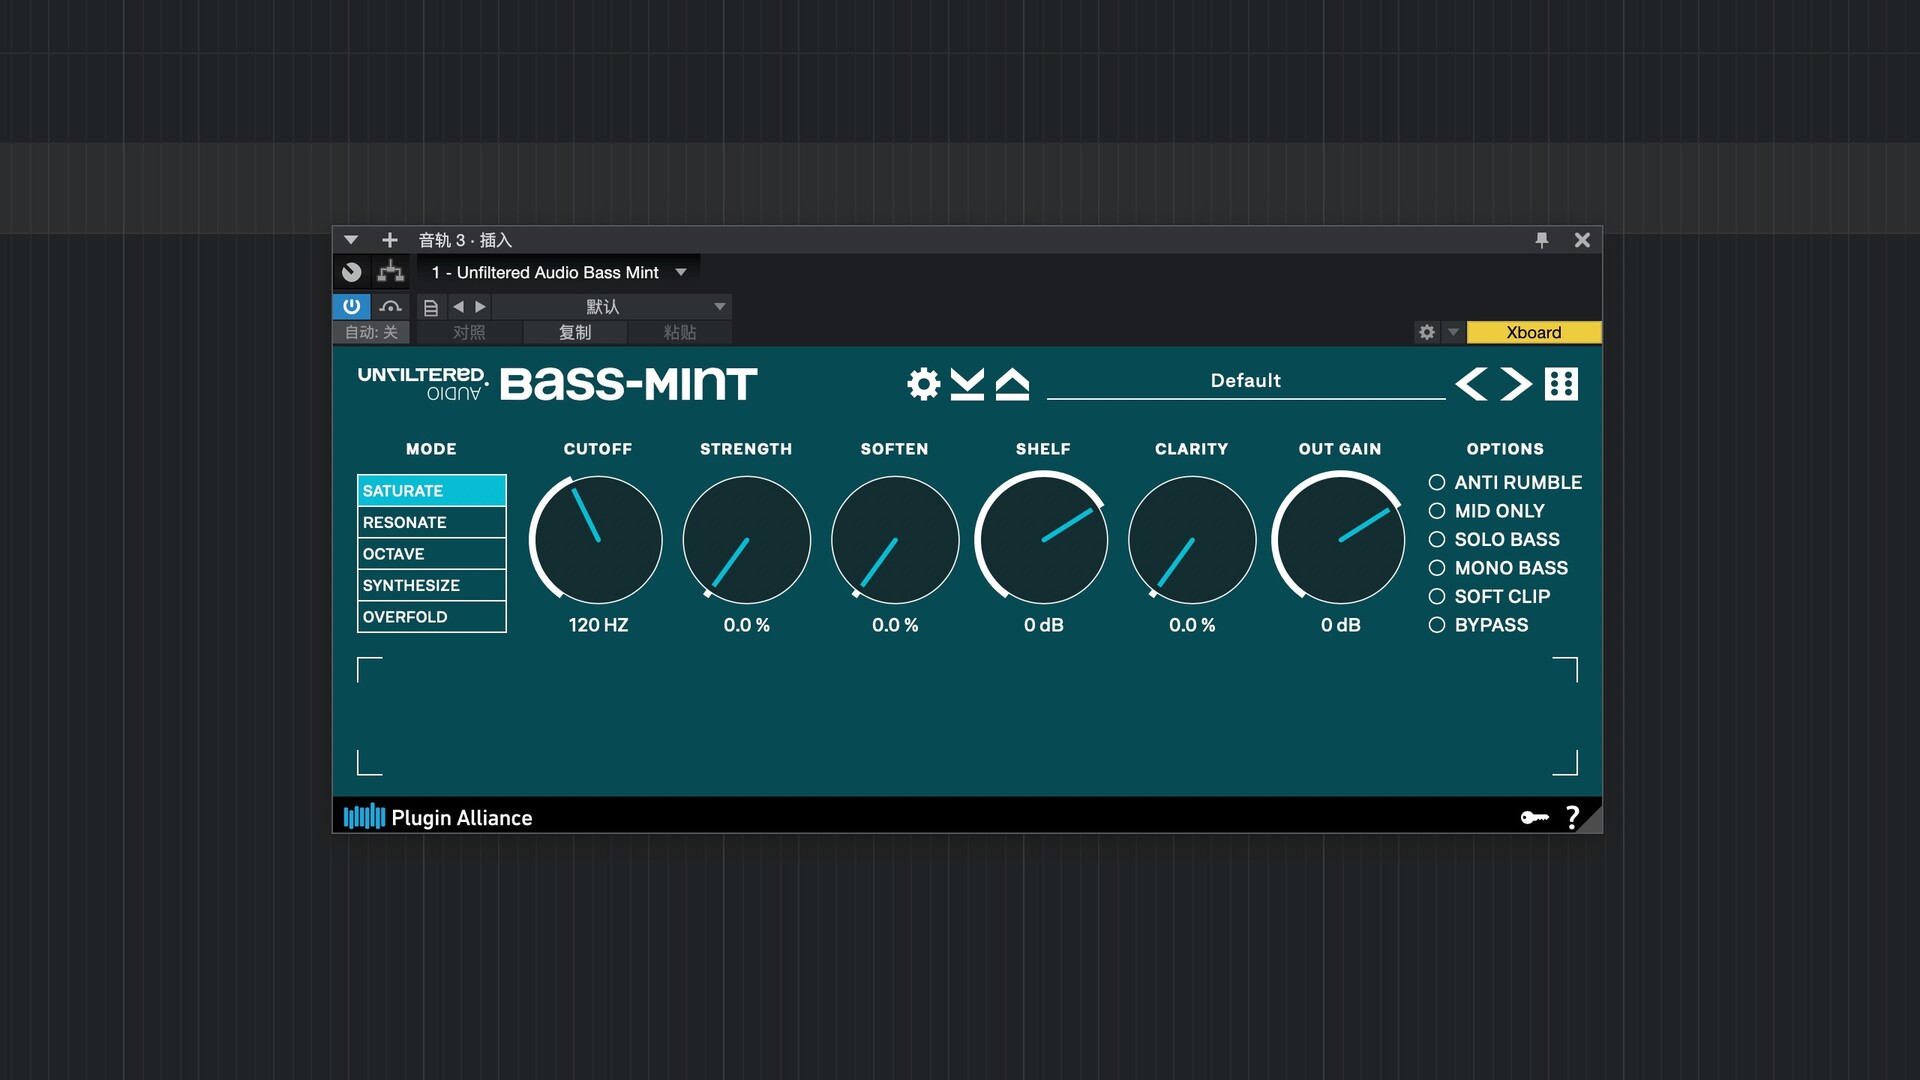Click the load preset up-arrow icon
Viewport: 1920px width, 1080px height.
click(1012, 384)
